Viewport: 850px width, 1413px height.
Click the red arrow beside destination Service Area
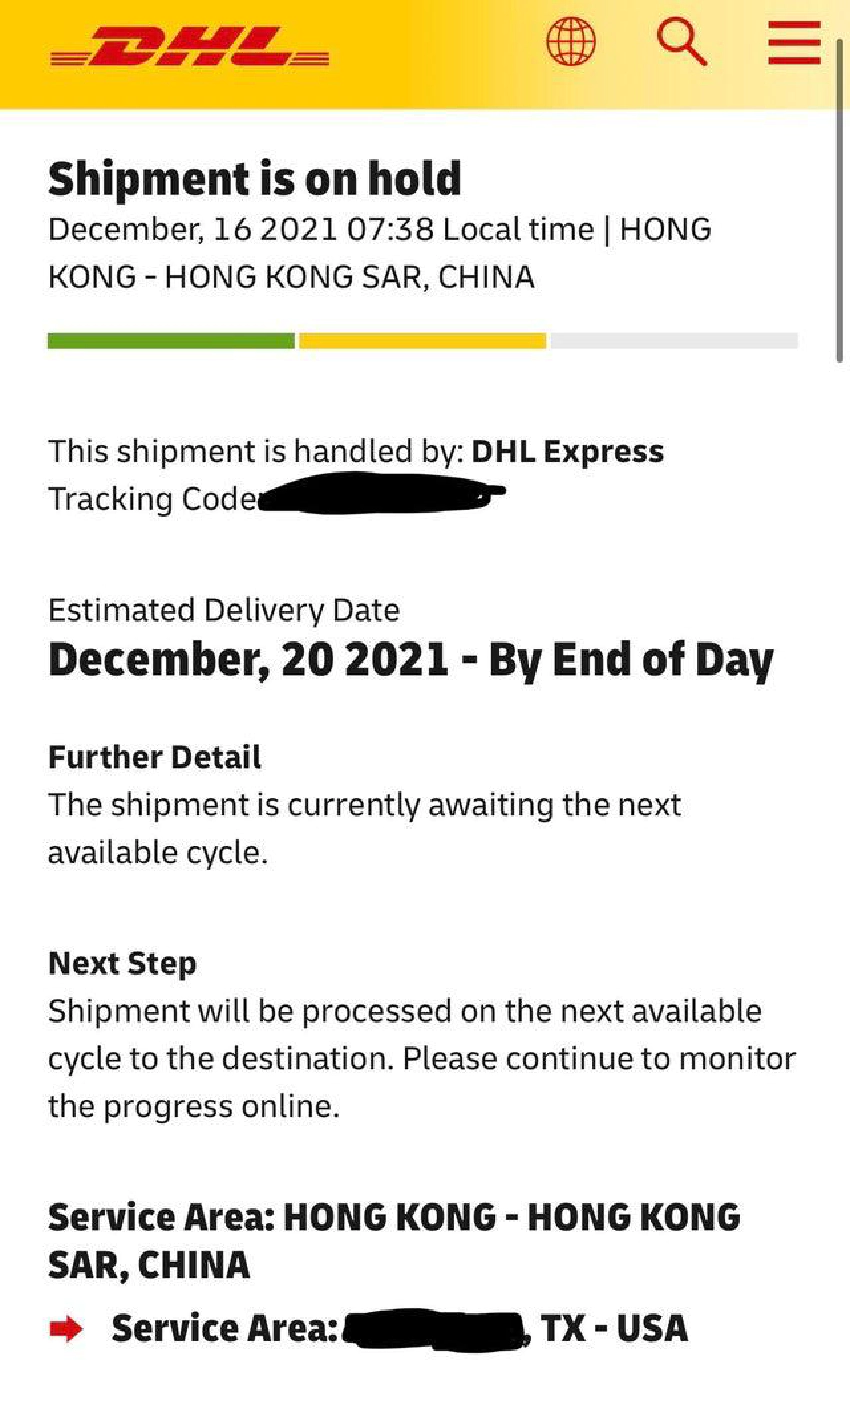66,1329
